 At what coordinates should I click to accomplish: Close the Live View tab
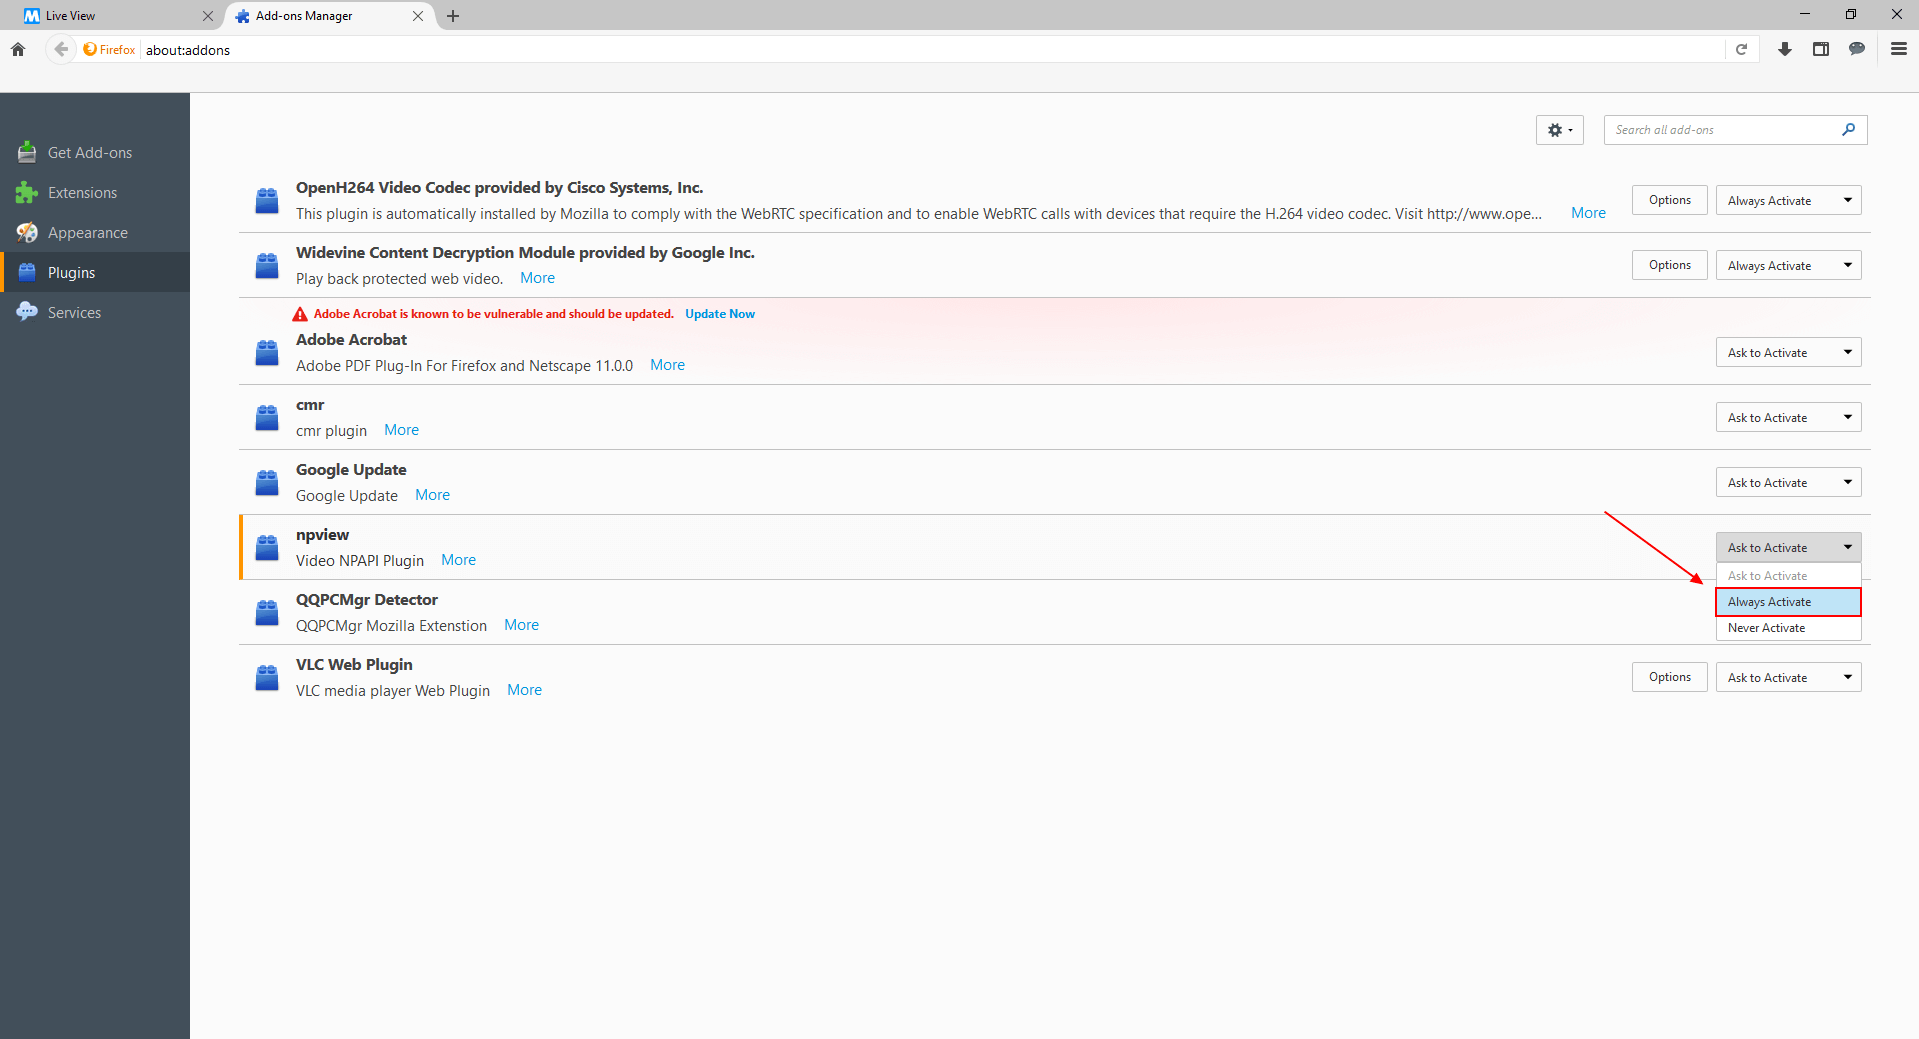click(x=208, y=16)
